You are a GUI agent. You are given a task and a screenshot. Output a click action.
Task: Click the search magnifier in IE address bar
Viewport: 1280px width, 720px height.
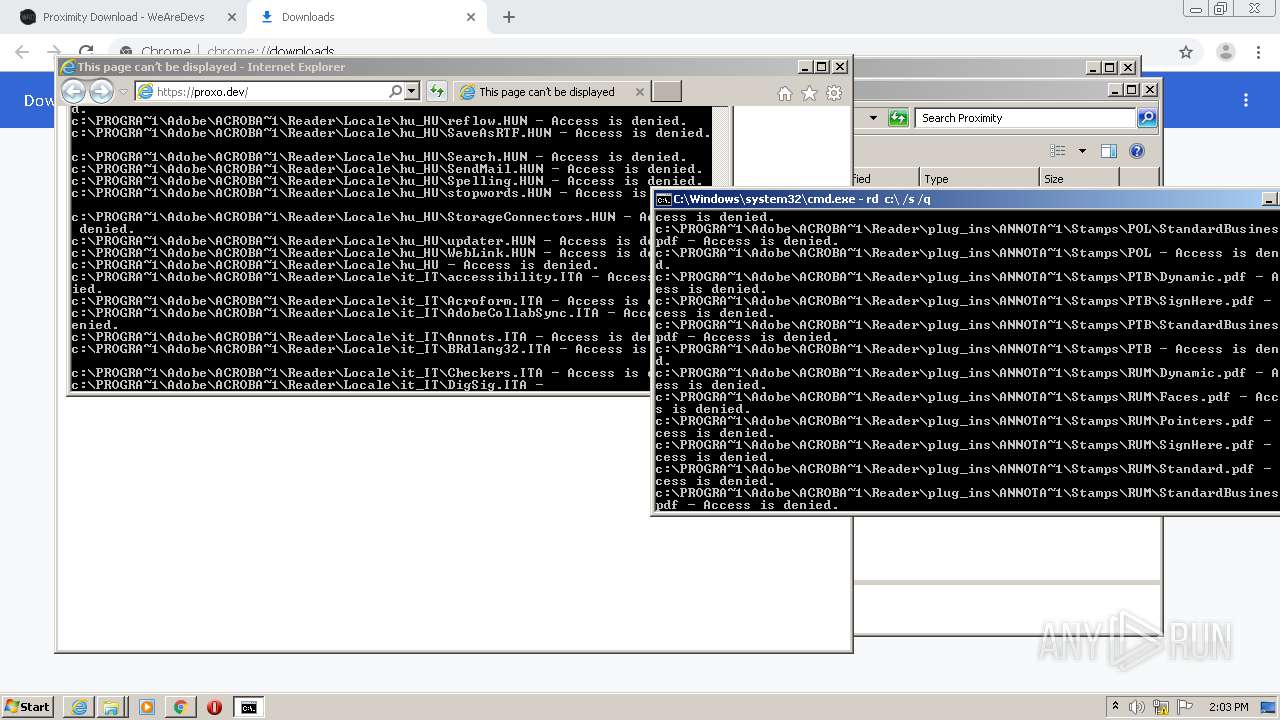(x=396, y=91)
